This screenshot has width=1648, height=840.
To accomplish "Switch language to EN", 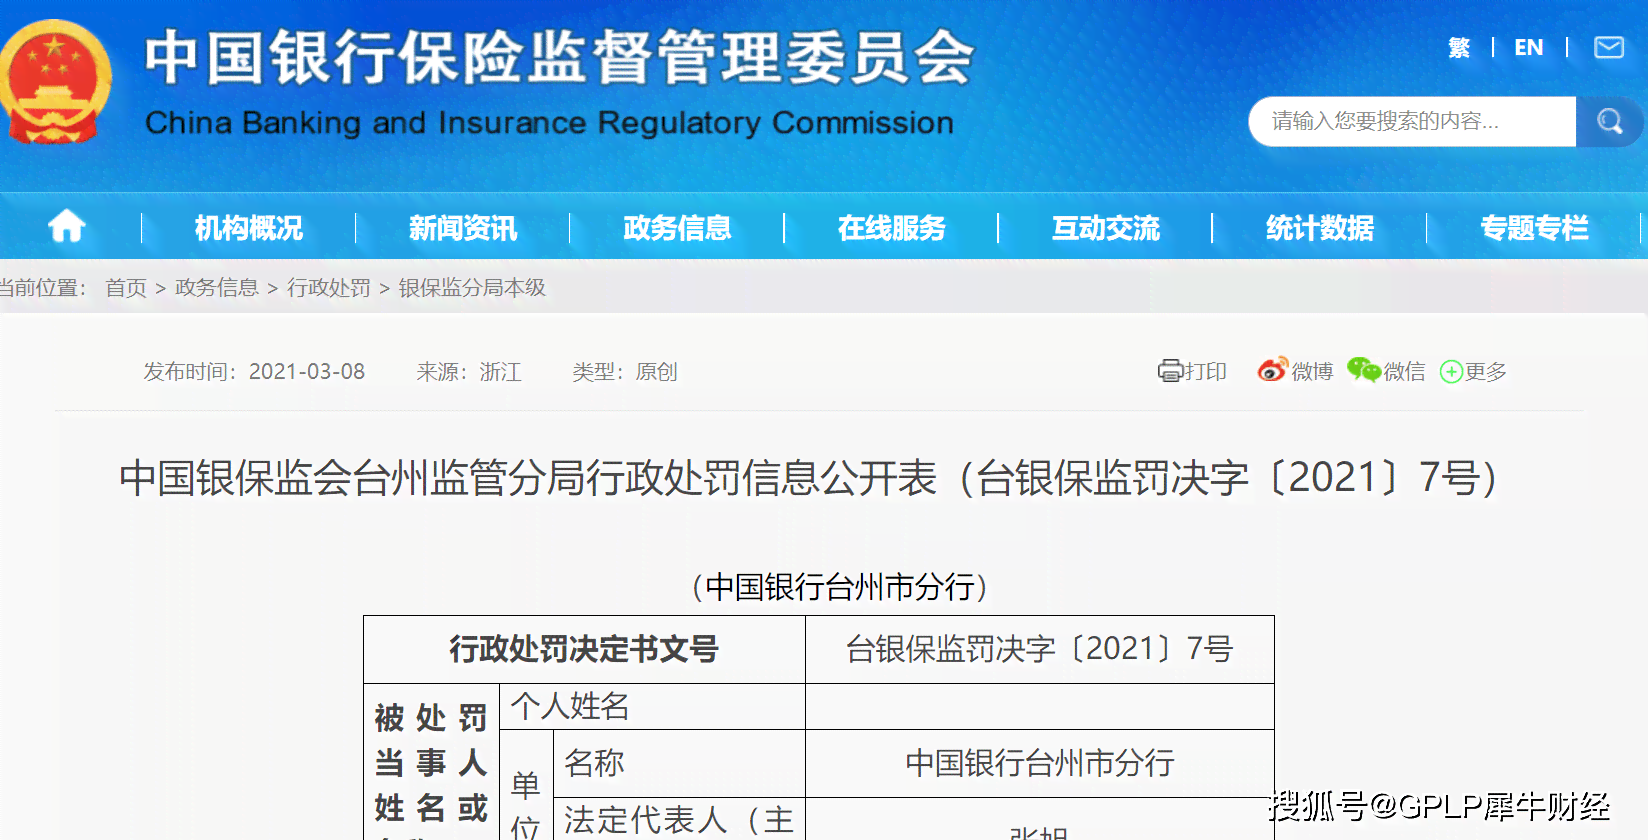I will [1529, 47].
